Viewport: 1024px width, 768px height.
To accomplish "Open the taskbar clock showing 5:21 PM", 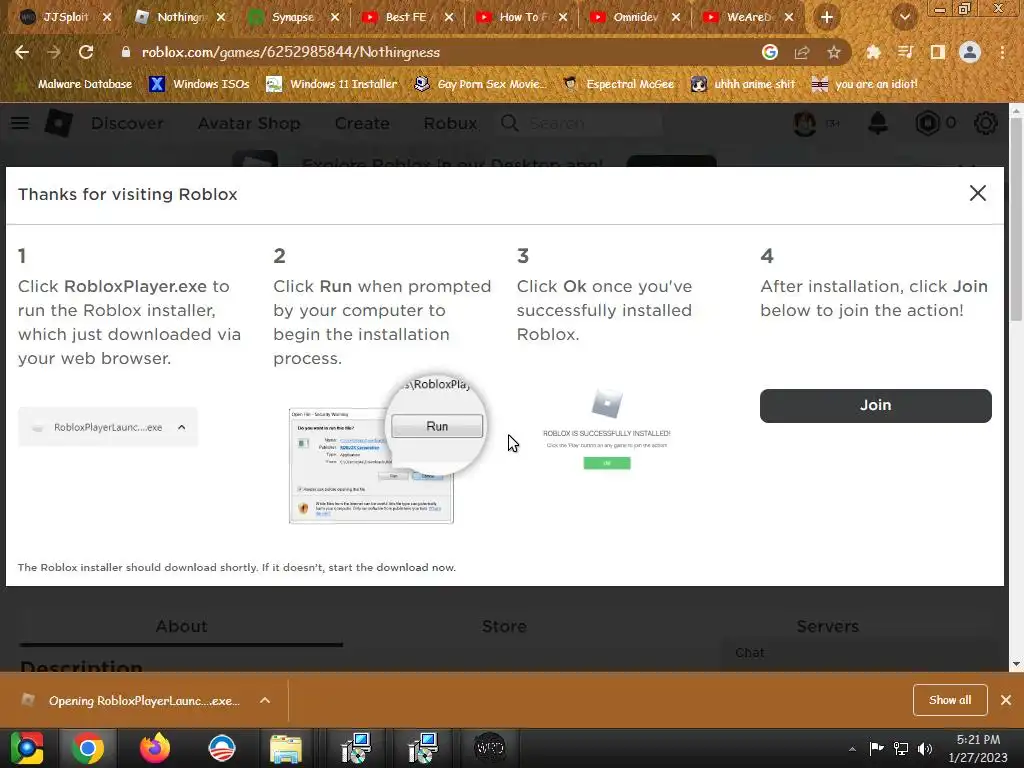I will point(978,748).
